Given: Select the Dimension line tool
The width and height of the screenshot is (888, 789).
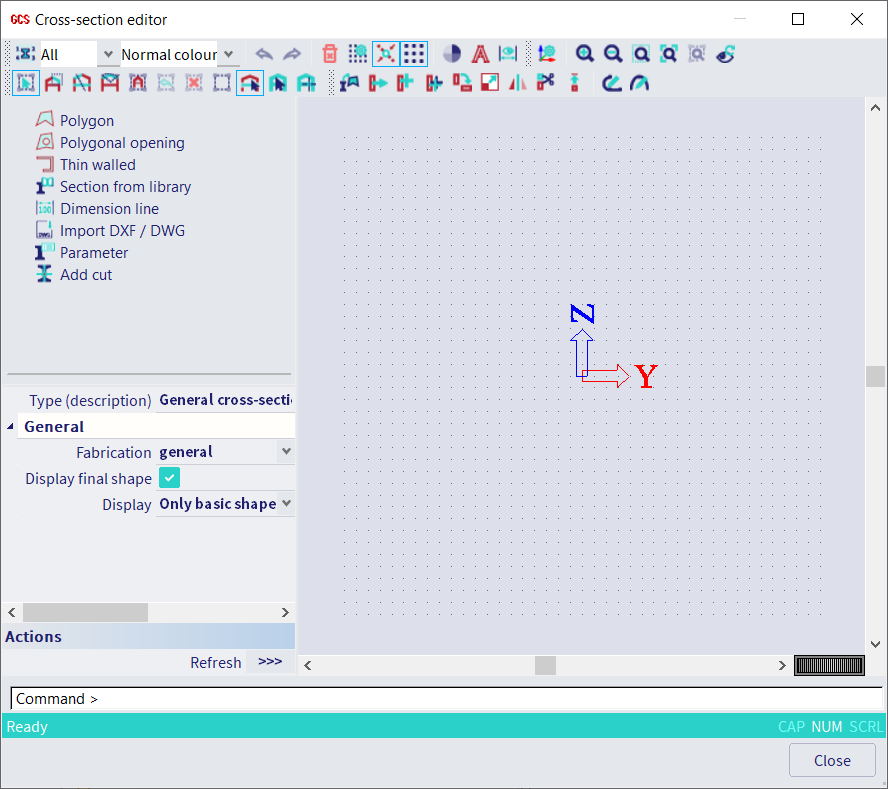Looking at the screenshot, I should [109, 208].
